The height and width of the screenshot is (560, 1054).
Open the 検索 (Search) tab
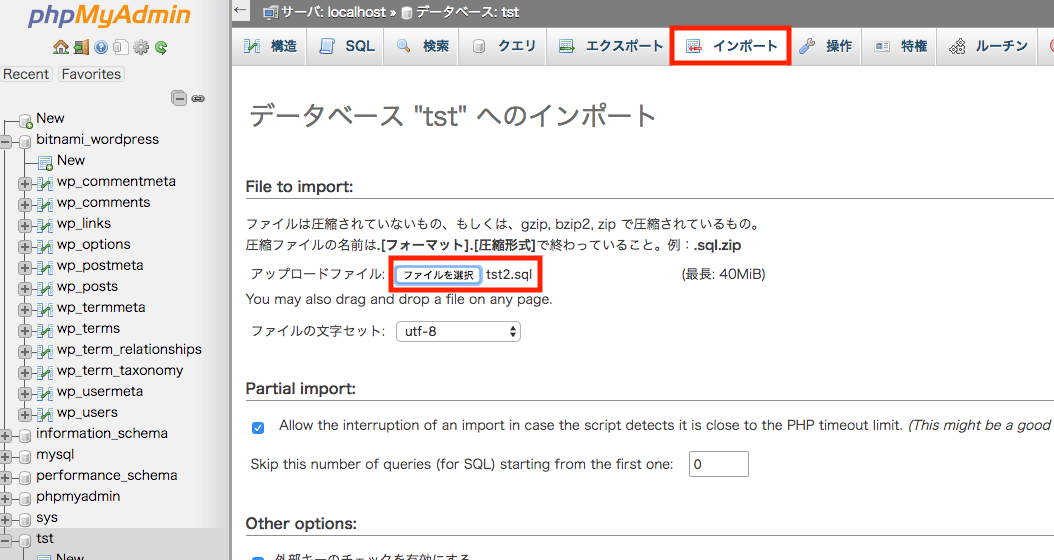pos(423,46)
